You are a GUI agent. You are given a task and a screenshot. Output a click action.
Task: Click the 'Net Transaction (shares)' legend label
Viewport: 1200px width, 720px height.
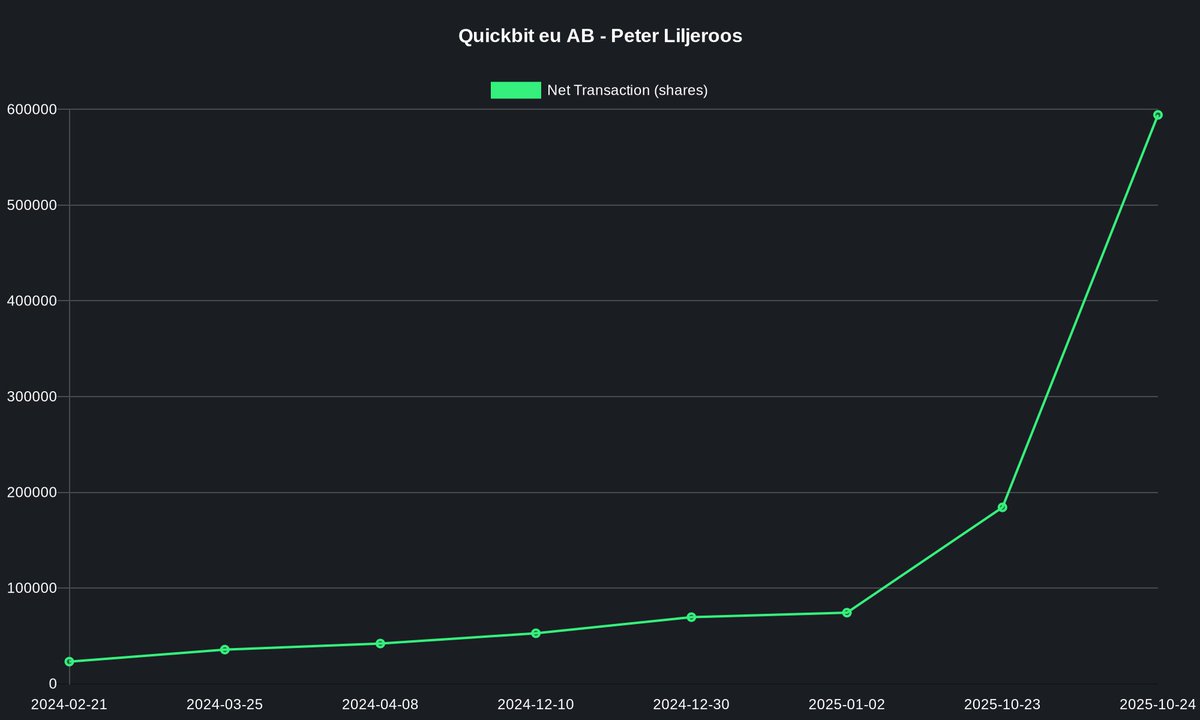pos(627,90)
